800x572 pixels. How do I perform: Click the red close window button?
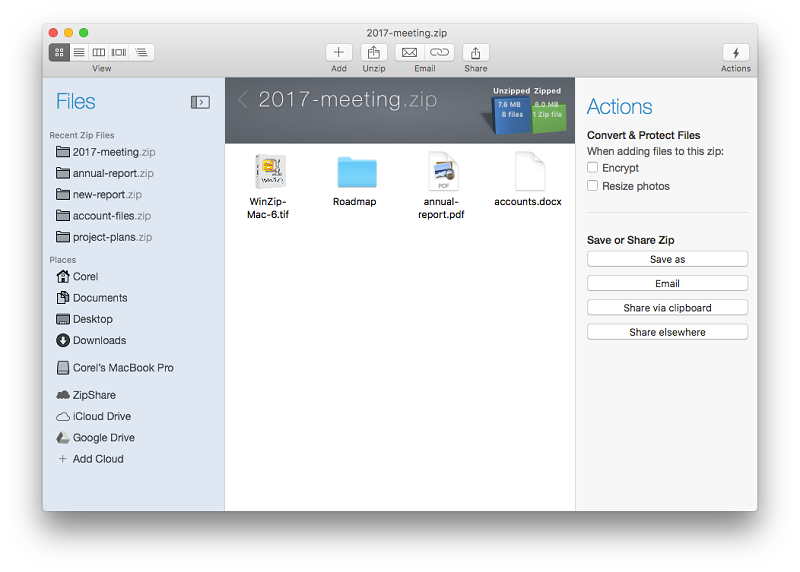53,33
